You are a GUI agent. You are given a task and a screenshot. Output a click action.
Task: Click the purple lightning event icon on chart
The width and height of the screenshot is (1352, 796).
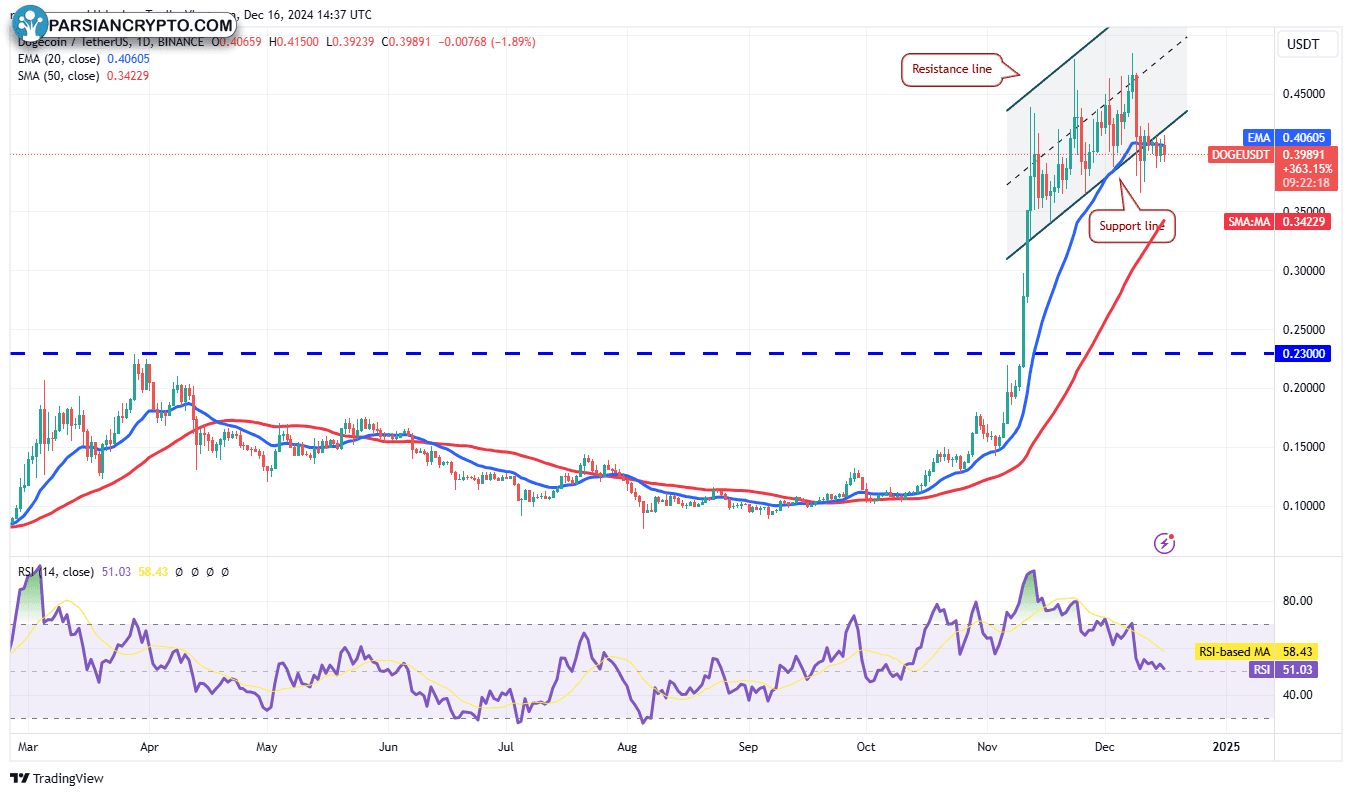pos(1165,543)
